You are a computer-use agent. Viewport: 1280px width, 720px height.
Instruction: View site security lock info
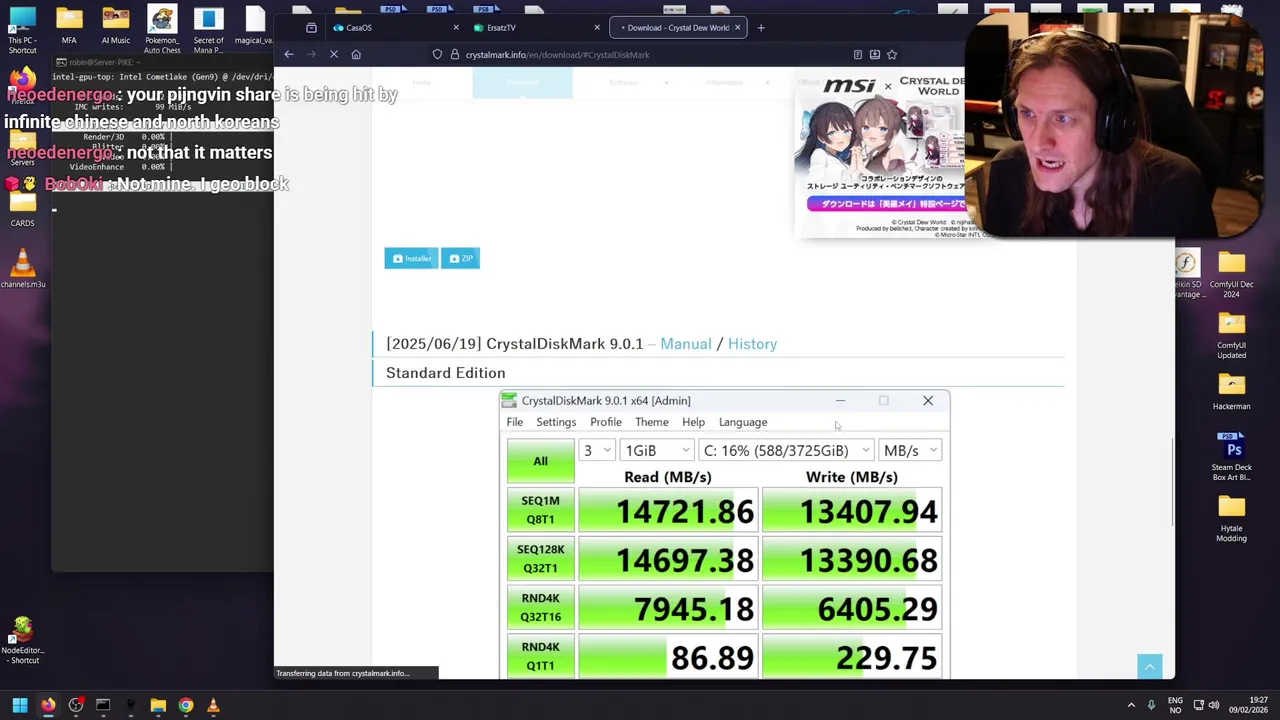(455, 55)
